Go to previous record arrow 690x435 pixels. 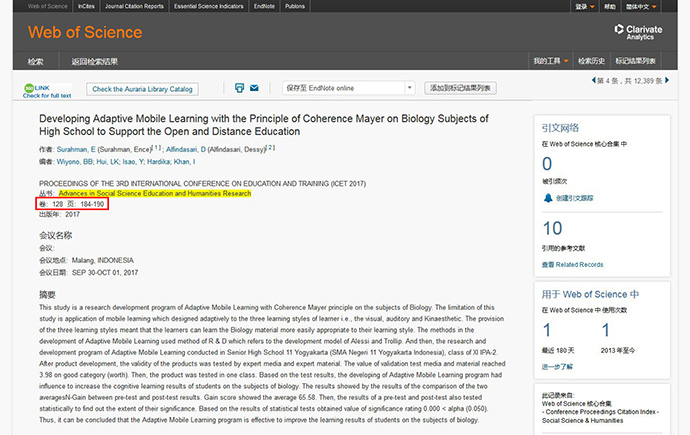click(594, 80)
